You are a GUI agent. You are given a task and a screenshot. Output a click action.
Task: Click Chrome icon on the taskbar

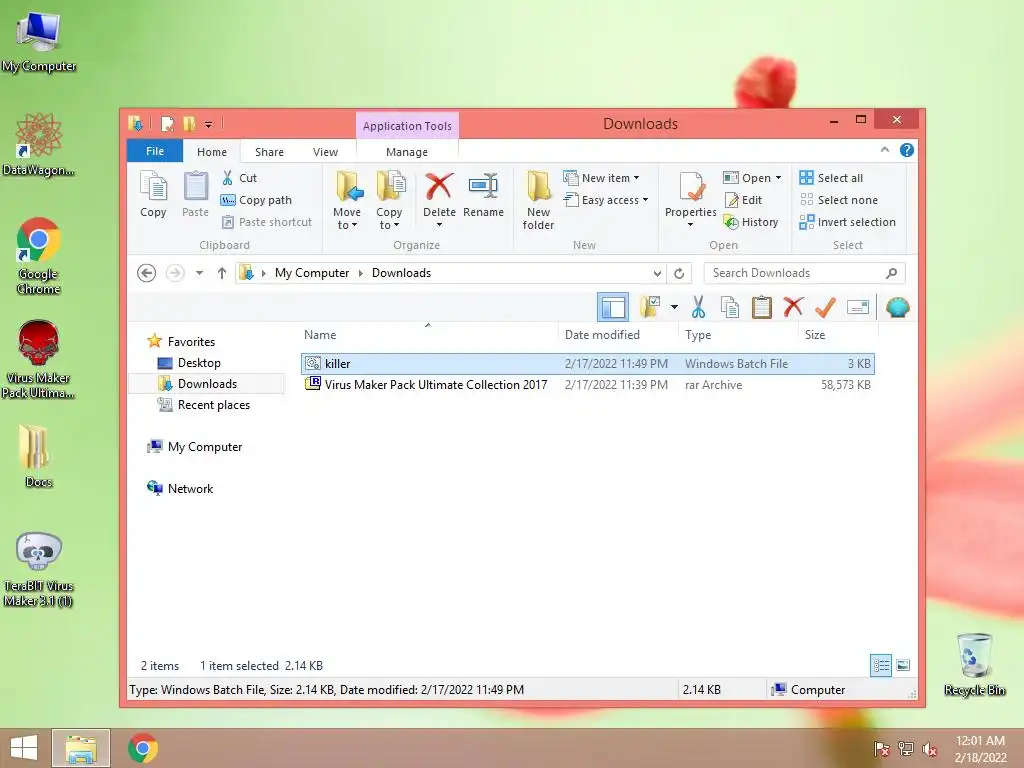[142, 748]
